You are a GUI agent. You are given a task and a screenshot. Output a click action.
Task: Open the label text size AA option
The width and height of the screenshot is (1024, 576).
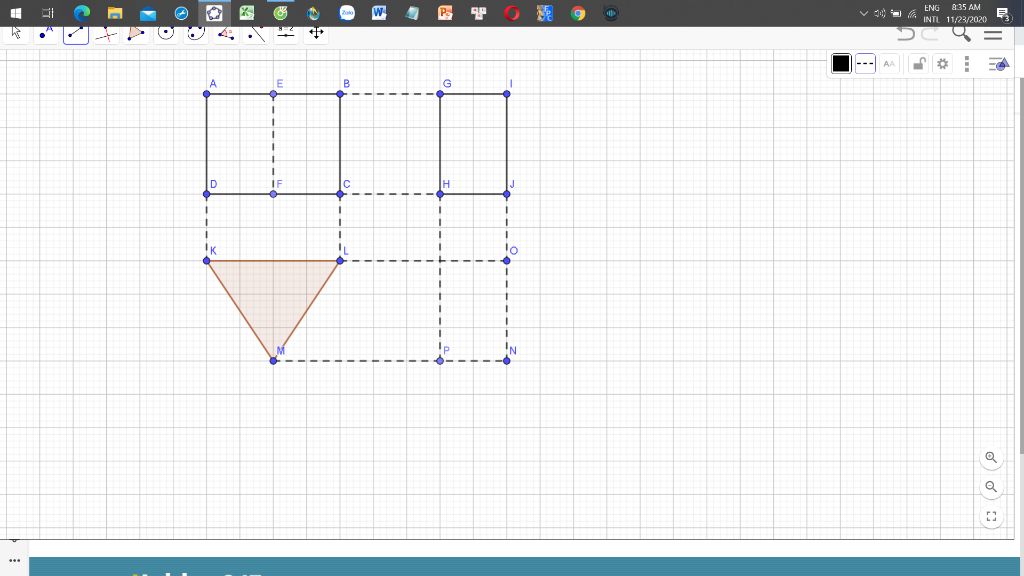point(889,63)
